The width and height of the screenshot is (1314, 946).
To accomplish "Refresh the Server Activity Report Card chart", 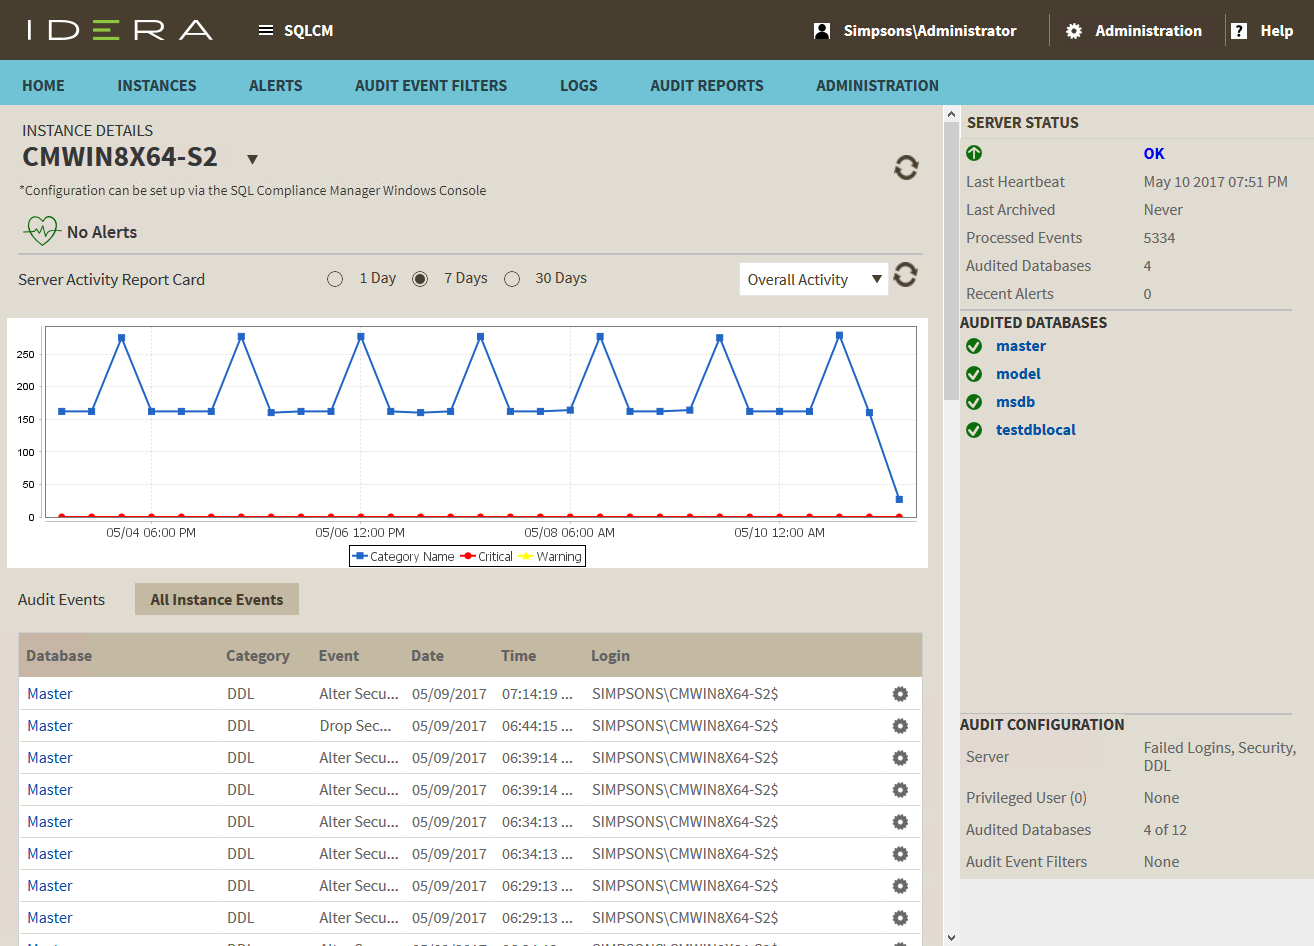I will click(x=906, y=275).
